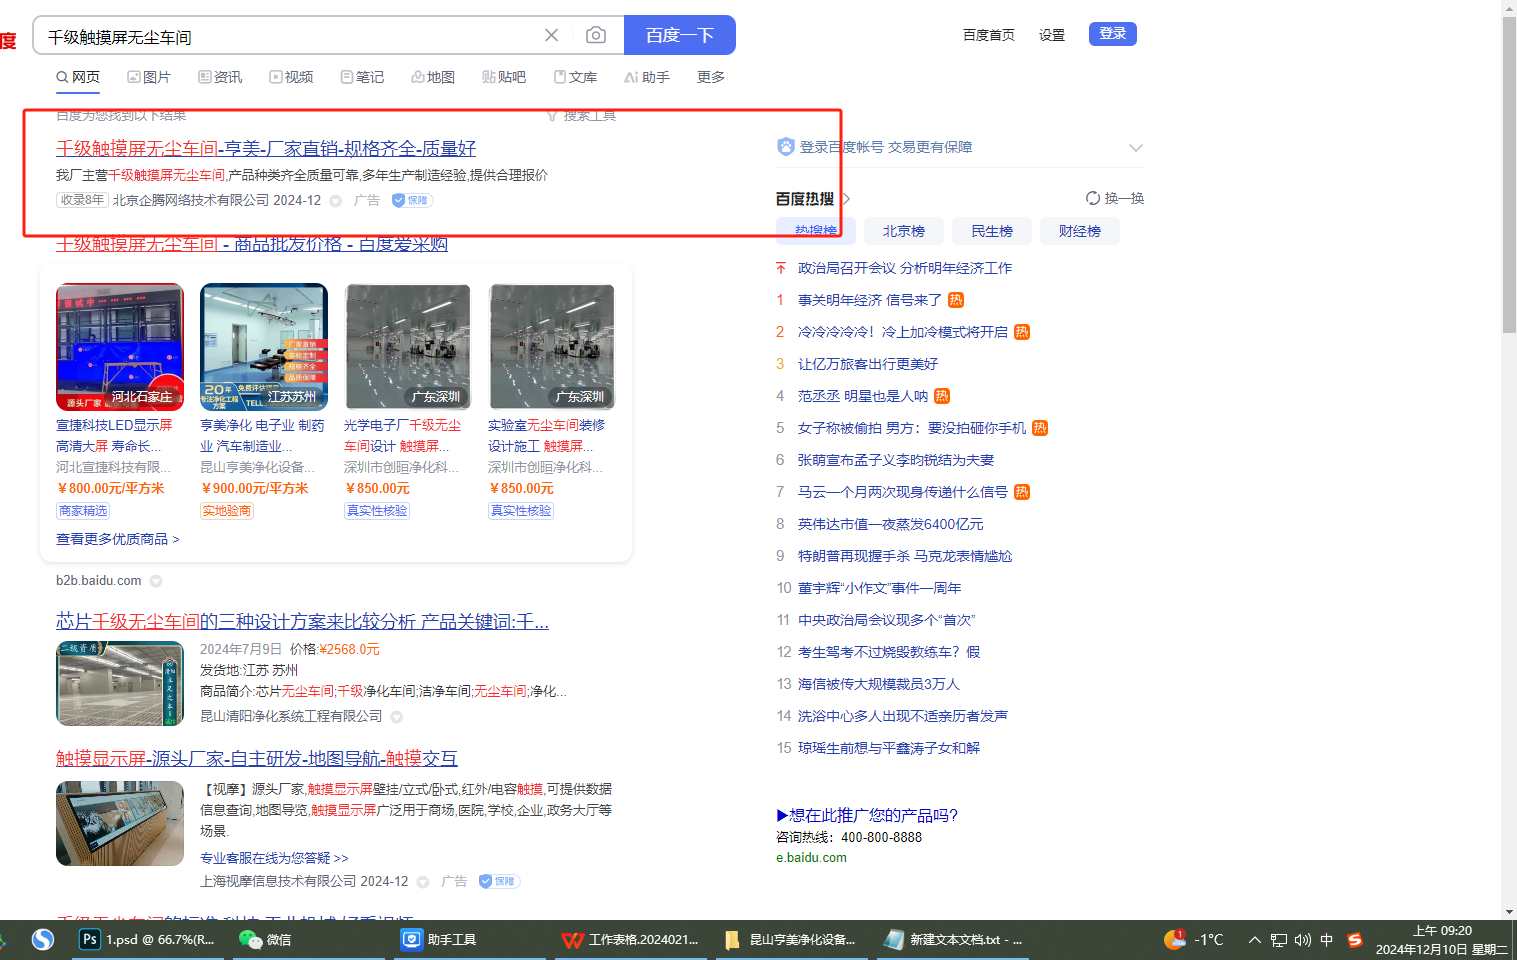Open the 江苏苏州 亨美净化 product thumbnail
Screen dimensions: 1517x960
coord(264,347)
